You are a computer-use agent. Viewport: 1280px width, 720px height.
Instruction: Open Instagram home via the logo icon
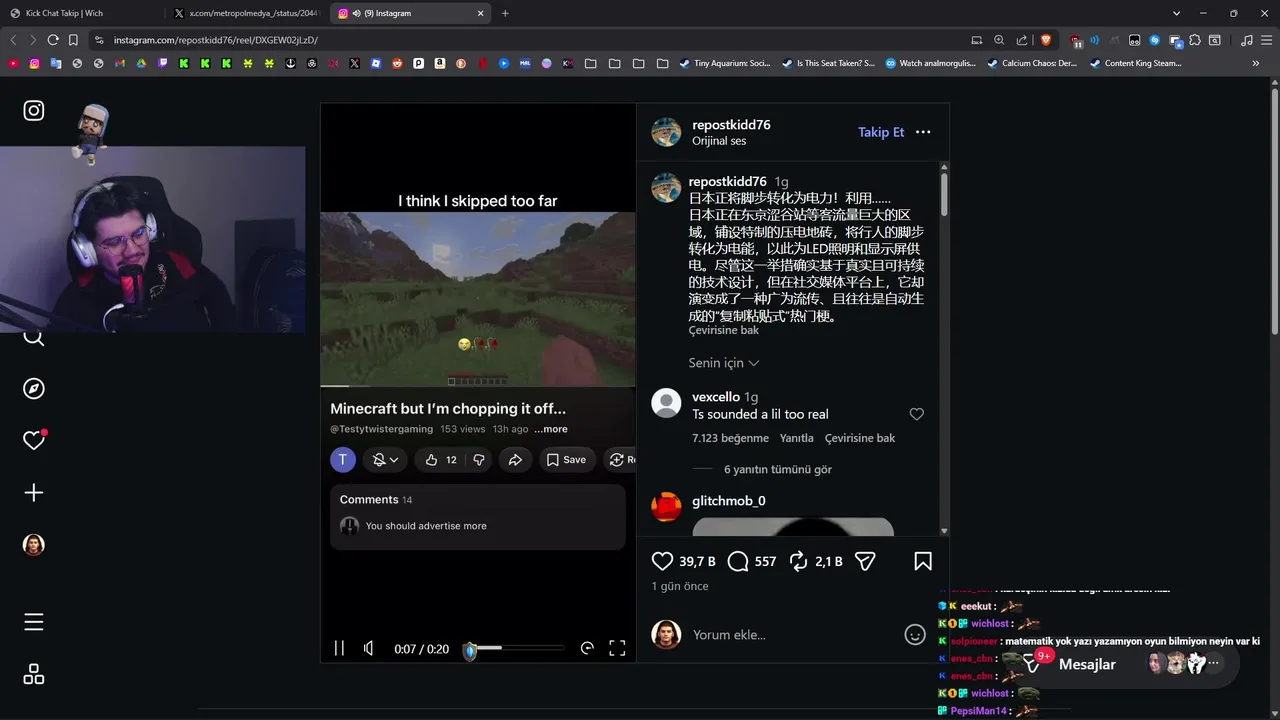34,110
